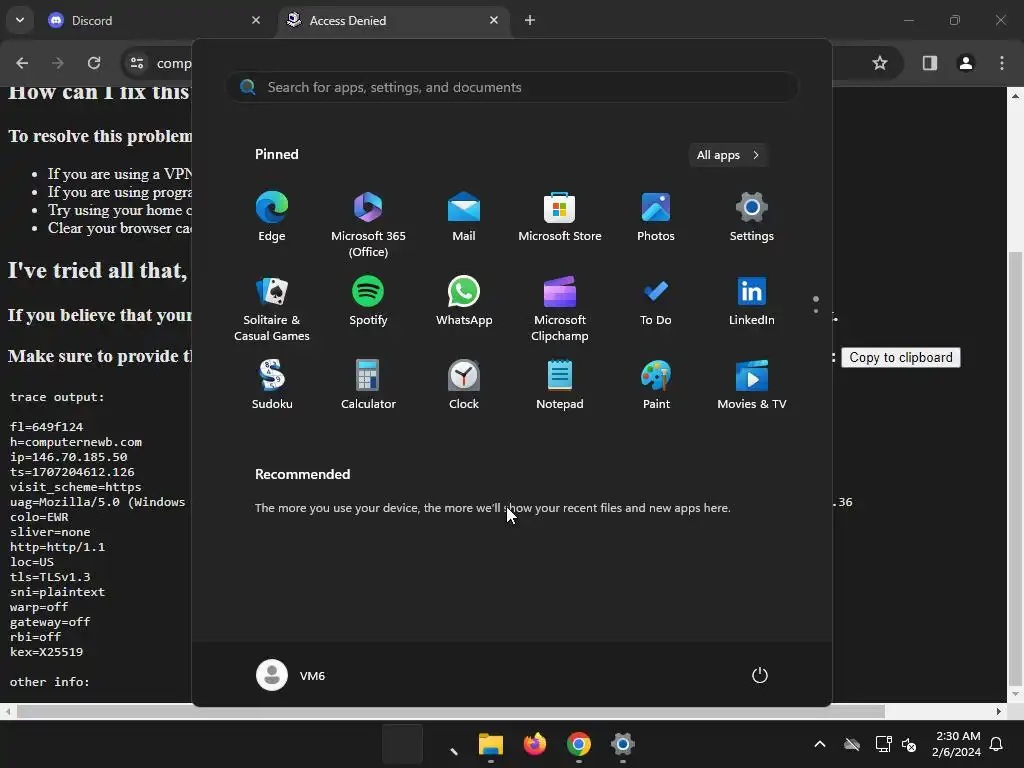This screenshot has width=1024, height=768.
Task: Go to next page of pinned apps
Action: [816, 311]
